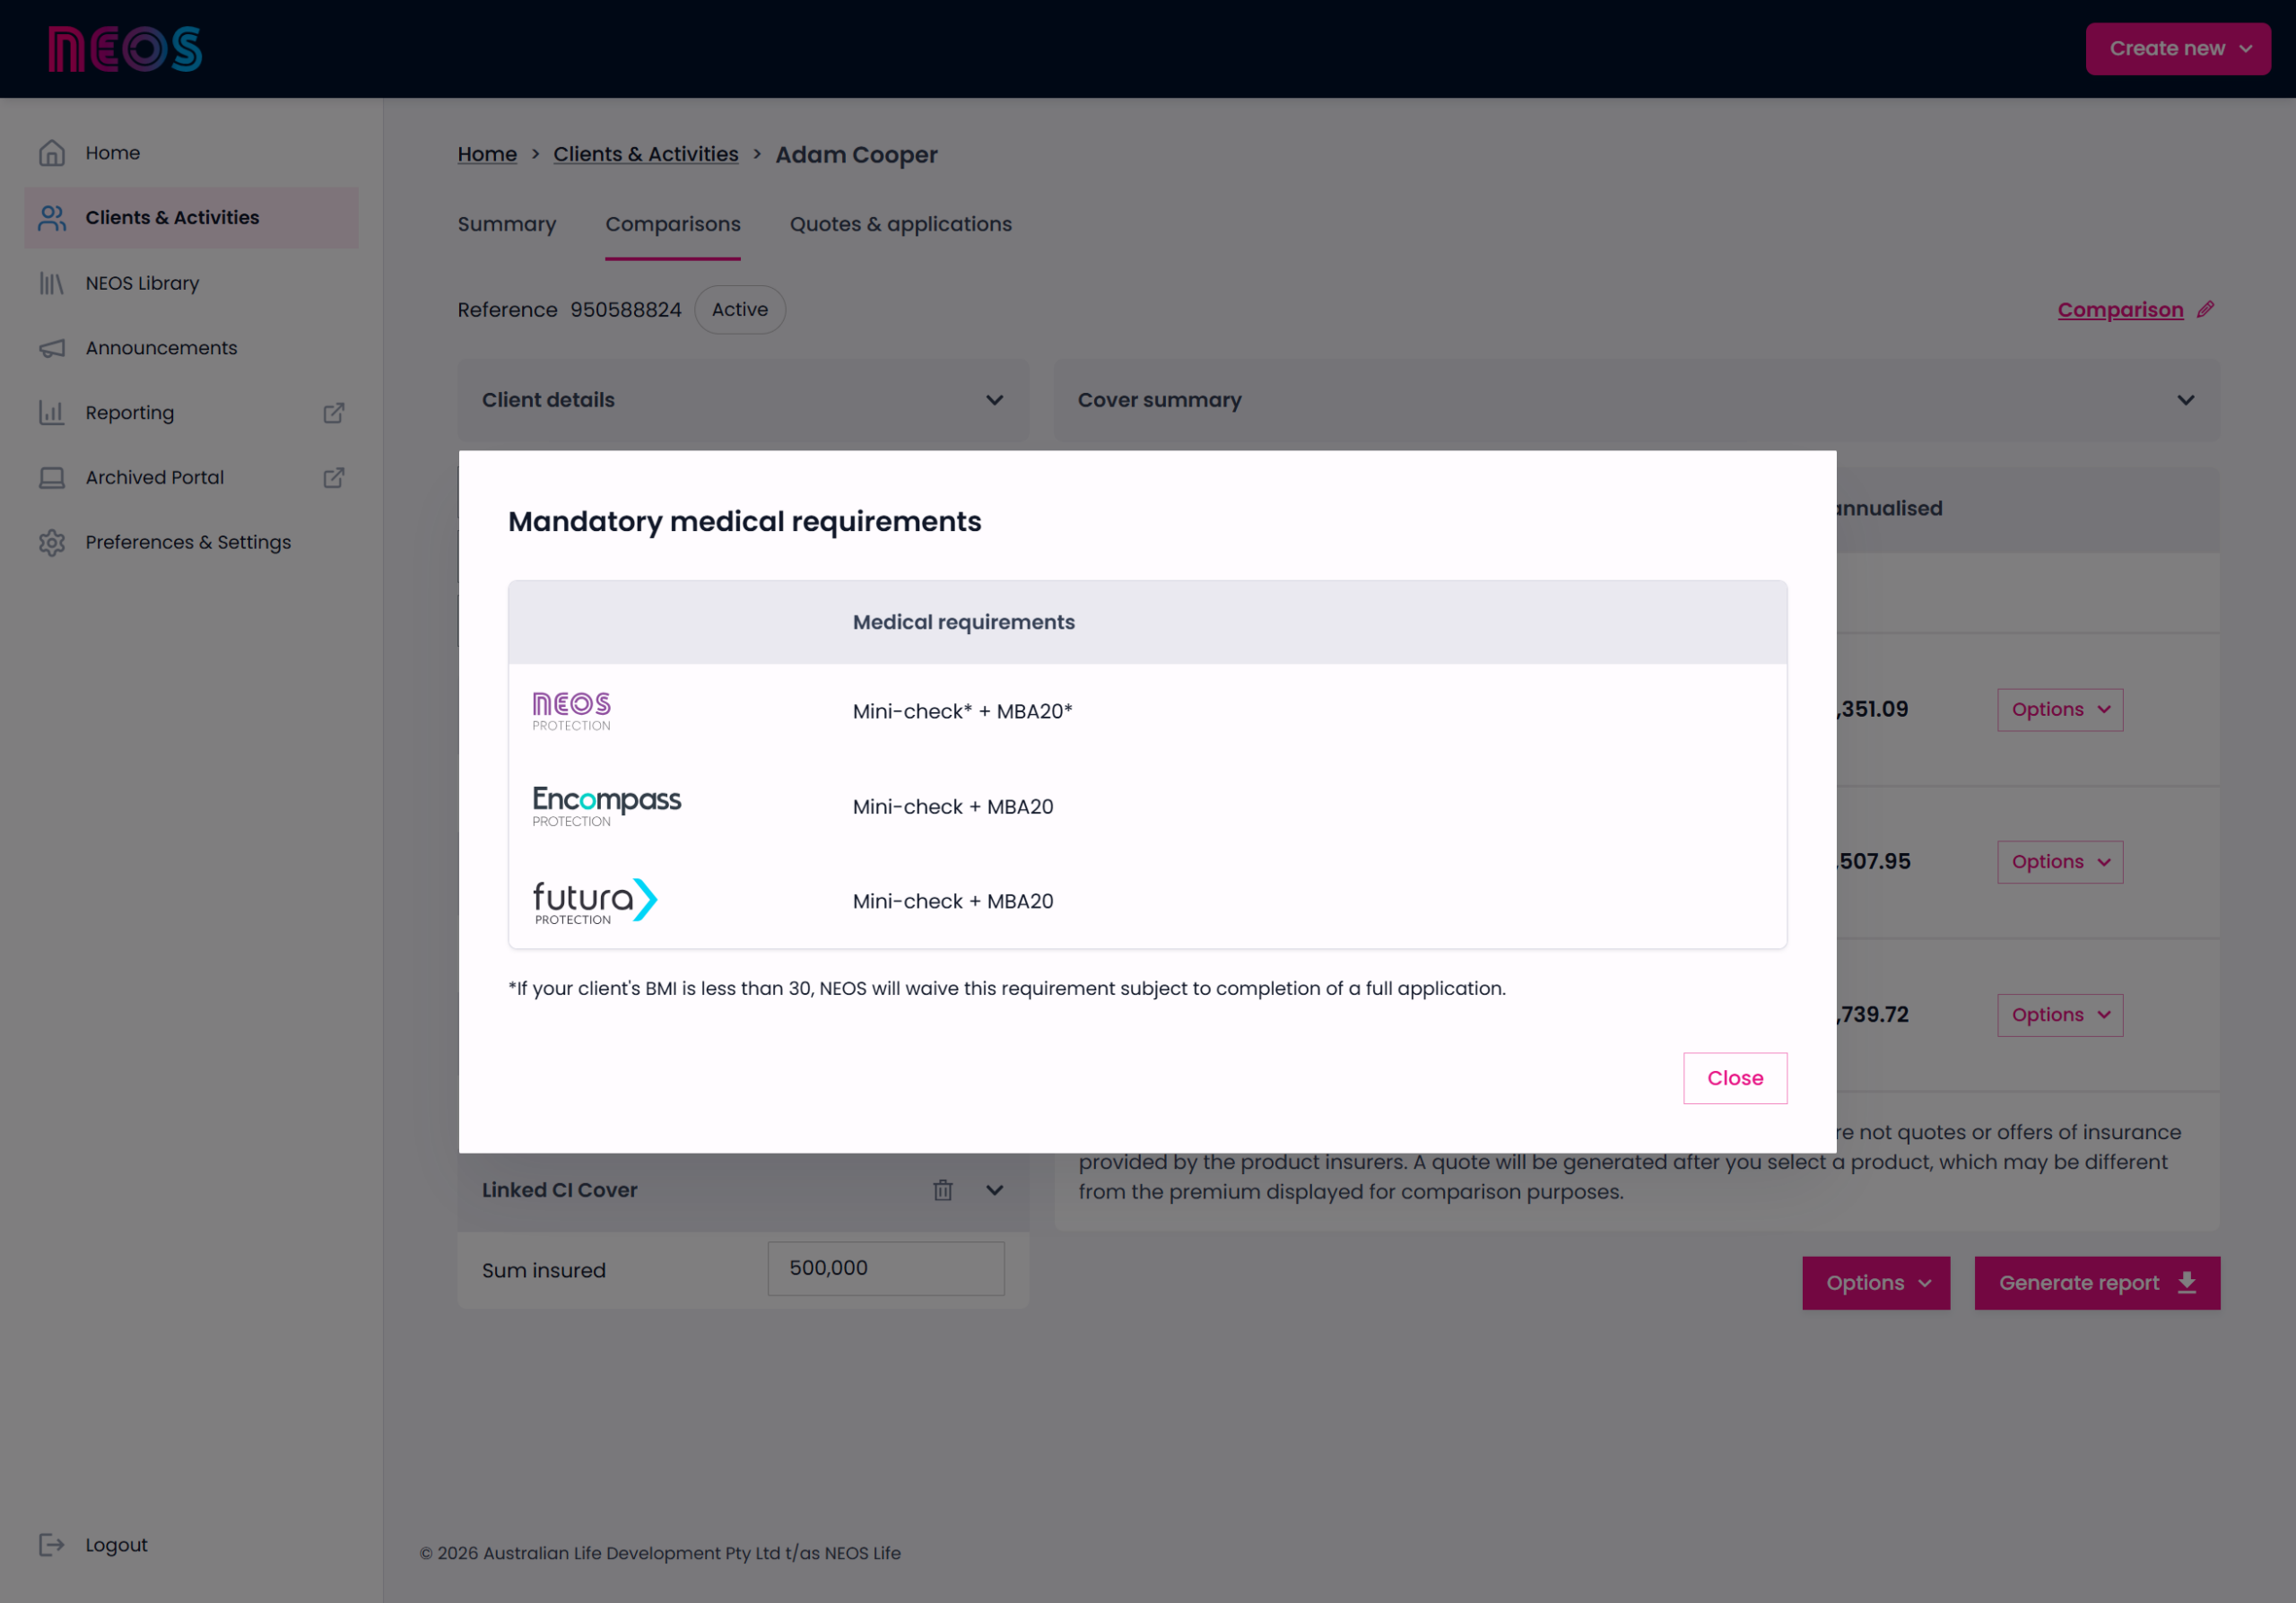Image resolution: width=2296 pixels, height=1603 pixels.
Task: Open the bottom magenta Options dropdown
Action: (x=1876, y=1283)
